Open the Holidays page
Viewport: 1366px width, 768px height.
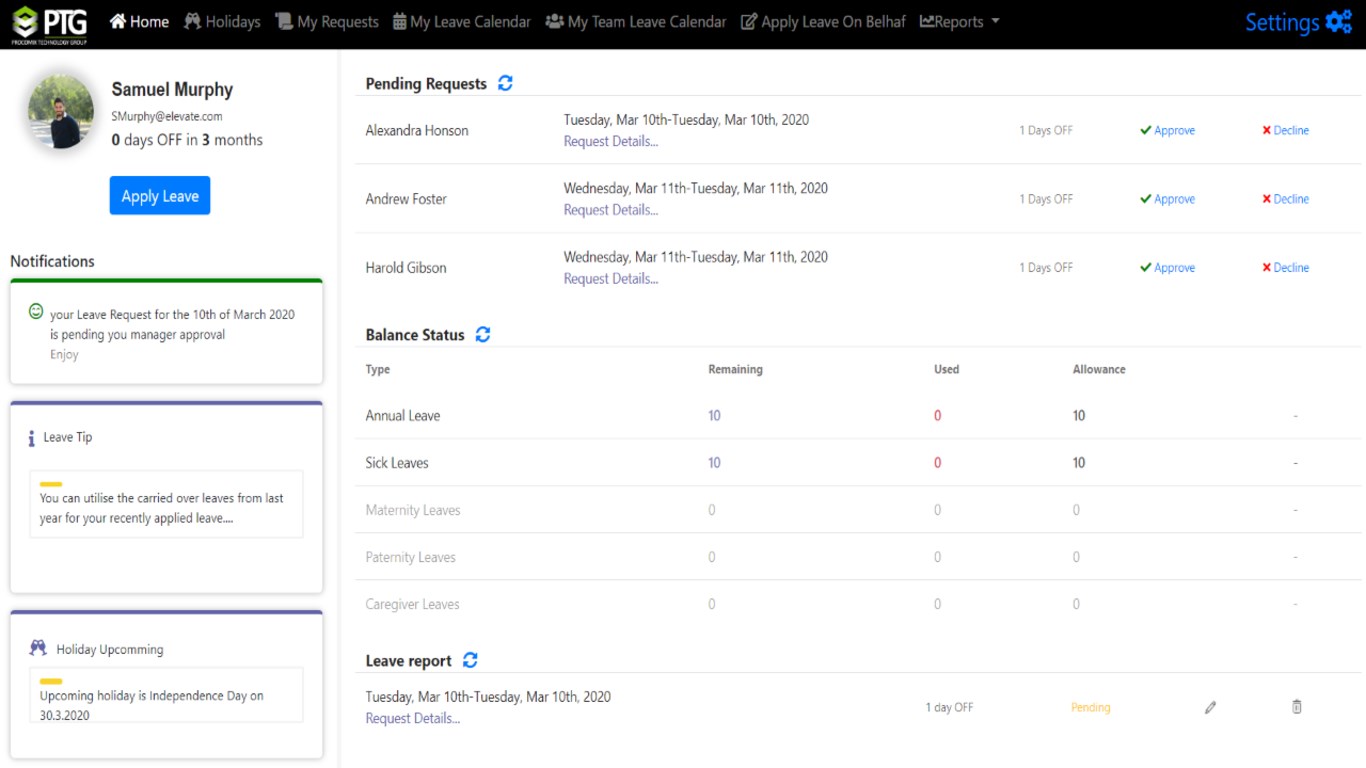222,21
